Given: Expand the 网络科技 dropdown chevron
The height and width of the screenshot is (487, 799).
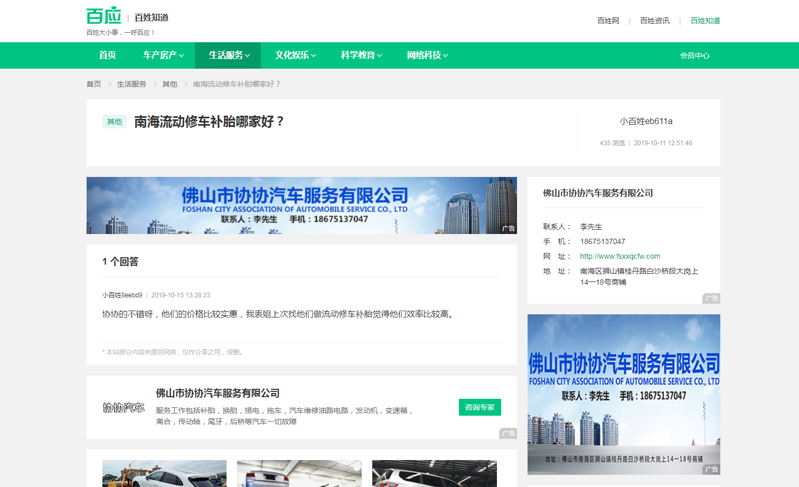Looking at the screenshot, I should click(x=445, y=56).
